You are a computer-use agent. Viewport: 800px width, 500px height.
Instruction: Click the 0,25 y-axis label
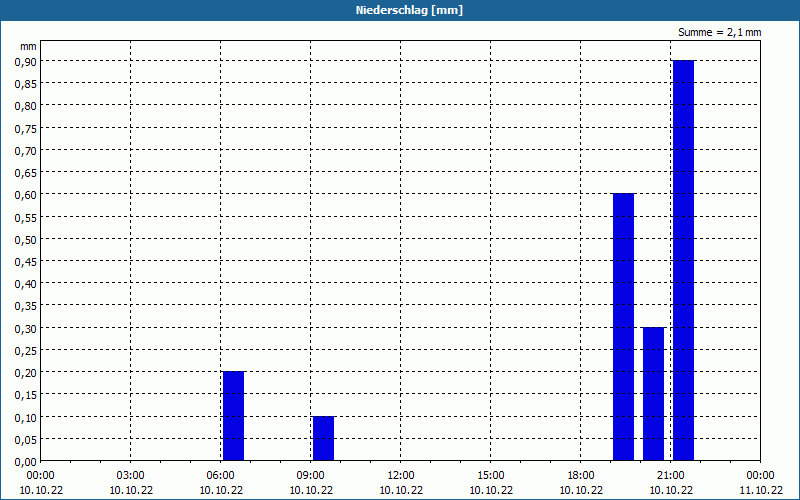25,351
